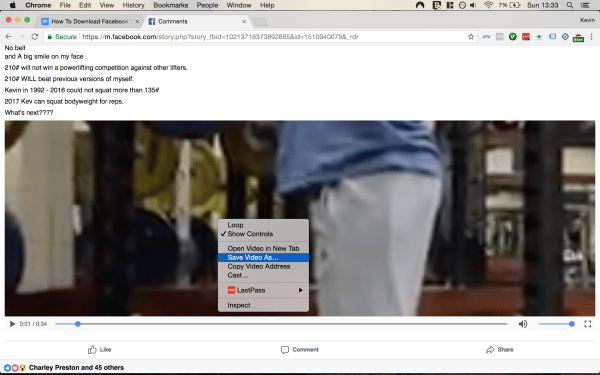This screenshot has width=600, height=375.
Task: Expand LastPass submenu in context menu
Action: 263,290
